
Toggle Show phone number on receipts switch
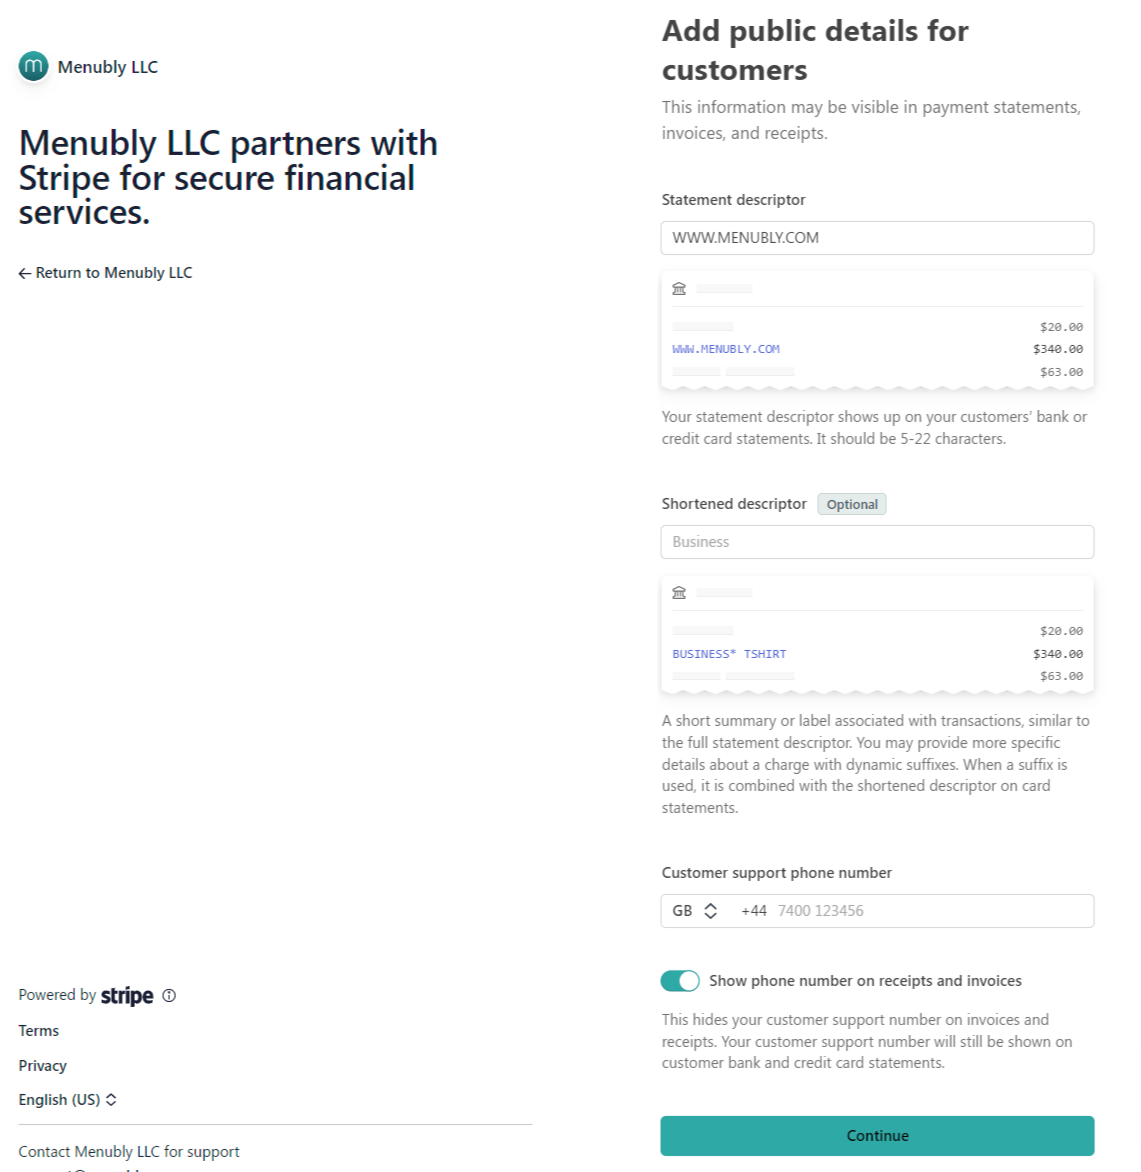pos(680,981)
